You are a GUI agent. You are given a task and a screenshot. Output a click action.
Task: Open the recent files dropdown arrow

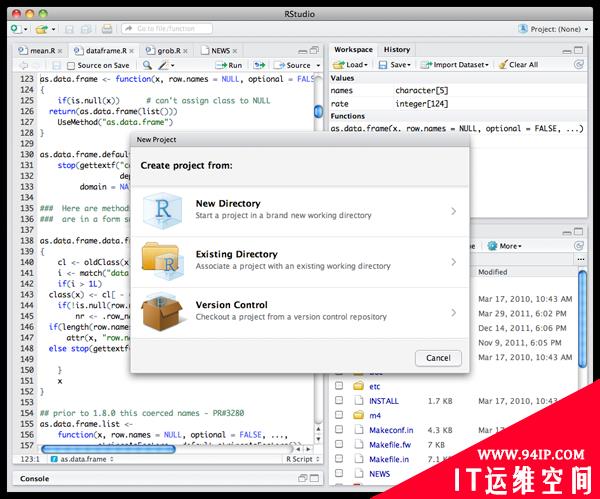pyautogui.click(x=53, y=29)
